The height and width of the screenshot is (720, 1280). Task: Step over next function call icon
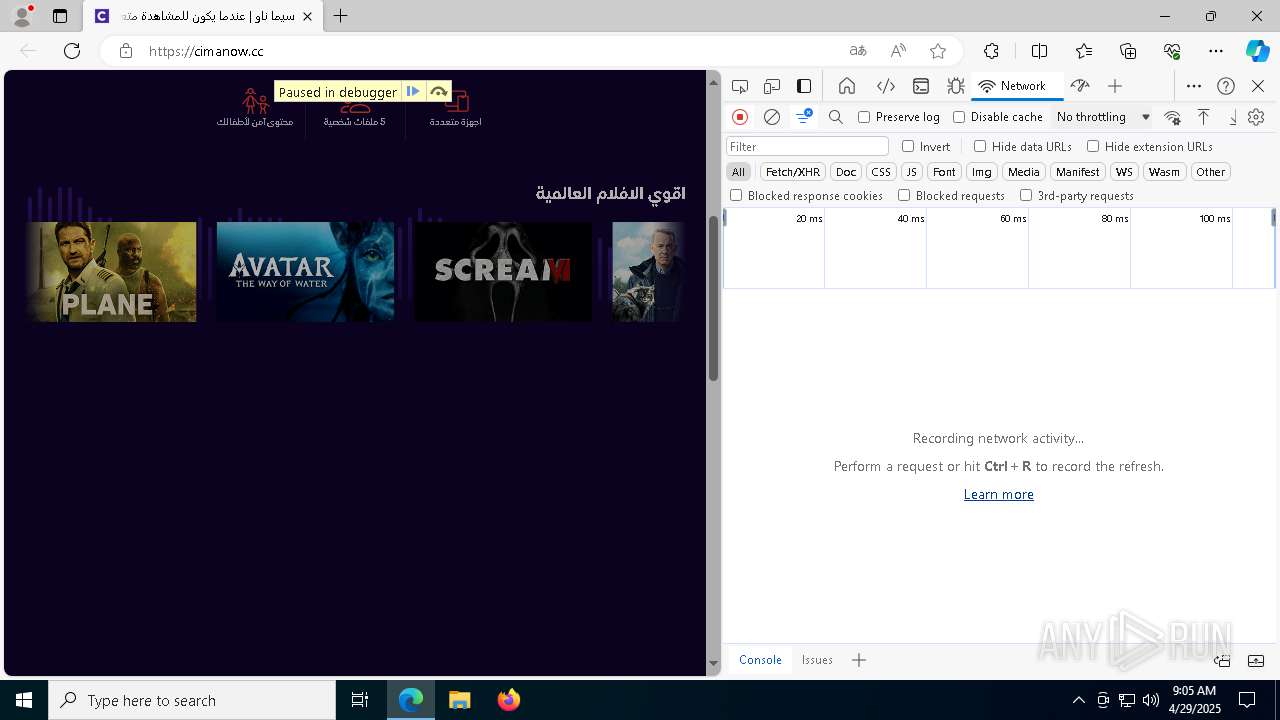point(439,92)
